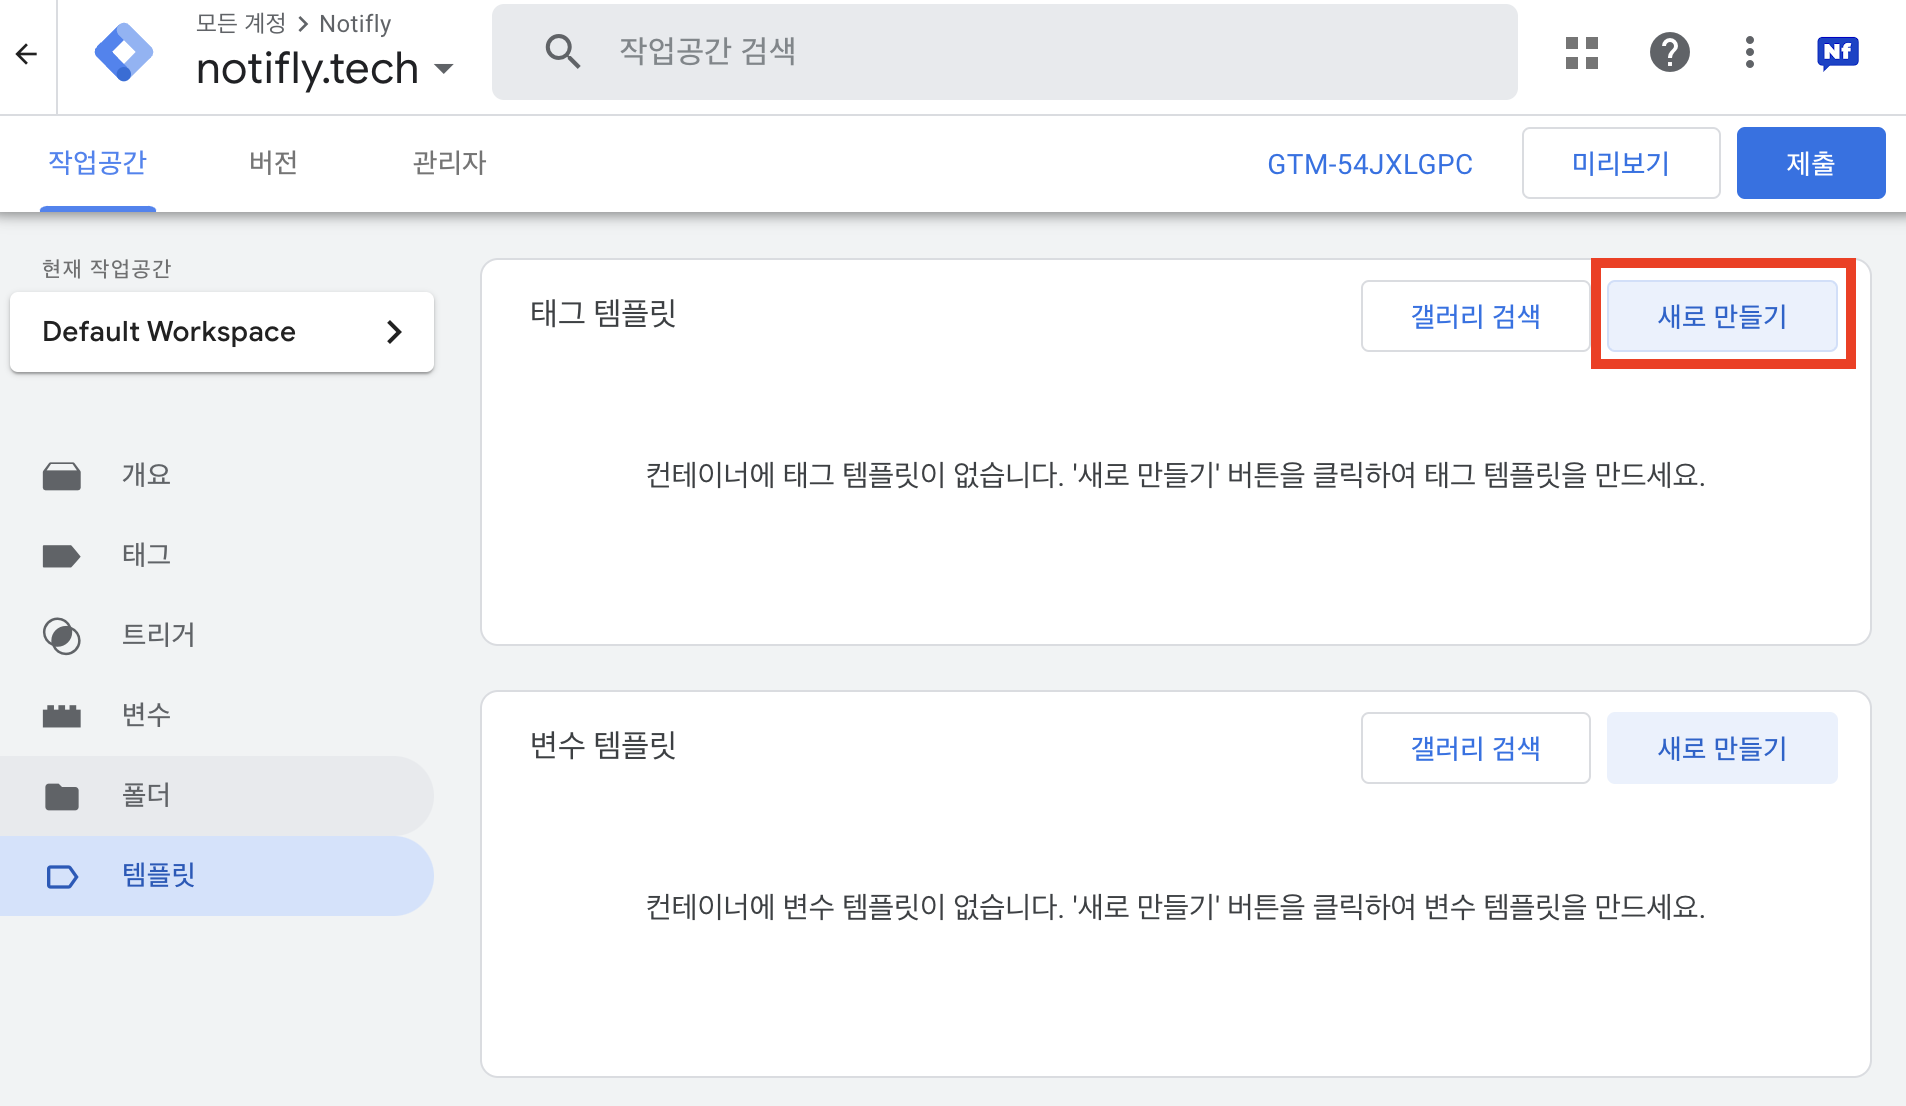
Task: Open the three-dot overflow menu
Action: (x=1749, y=52)
